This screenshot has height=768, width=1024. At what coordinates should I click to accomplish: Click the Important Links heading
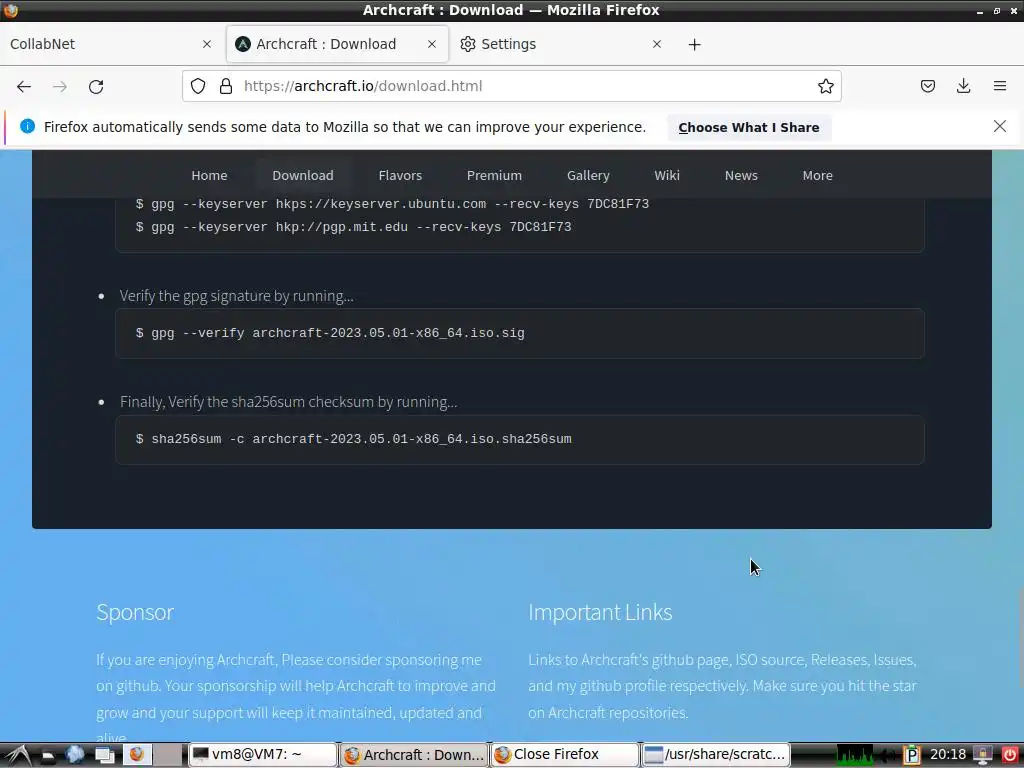pos(600,612)
